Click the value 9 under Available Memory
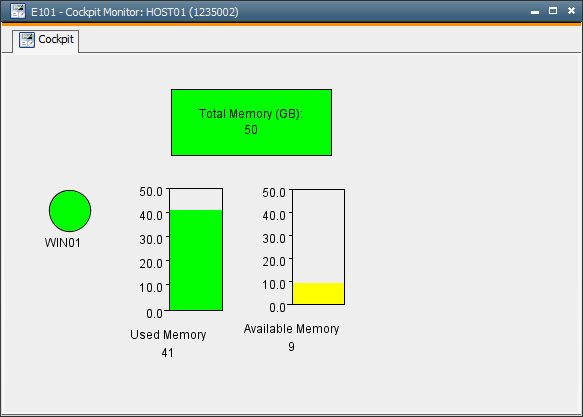The image size is (583, 417). pos(292,346)
